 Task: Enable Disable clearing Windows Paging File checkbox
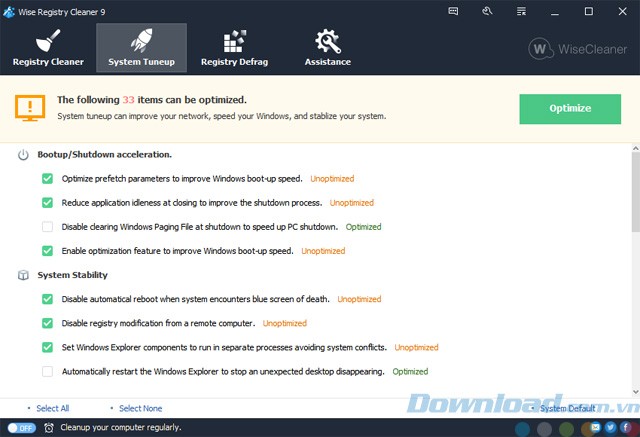click(x=47, y=227)
